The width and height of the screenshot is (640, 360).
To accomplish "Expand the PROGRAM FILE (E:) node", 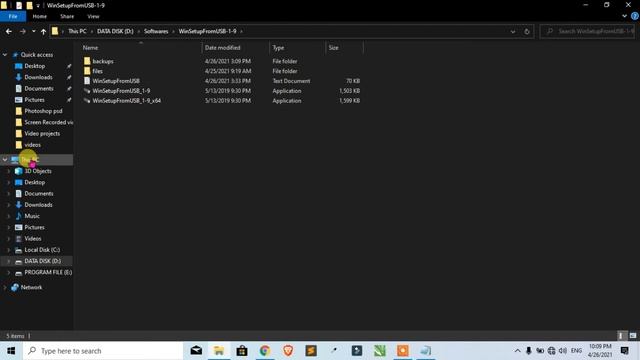I will [9, 272].
